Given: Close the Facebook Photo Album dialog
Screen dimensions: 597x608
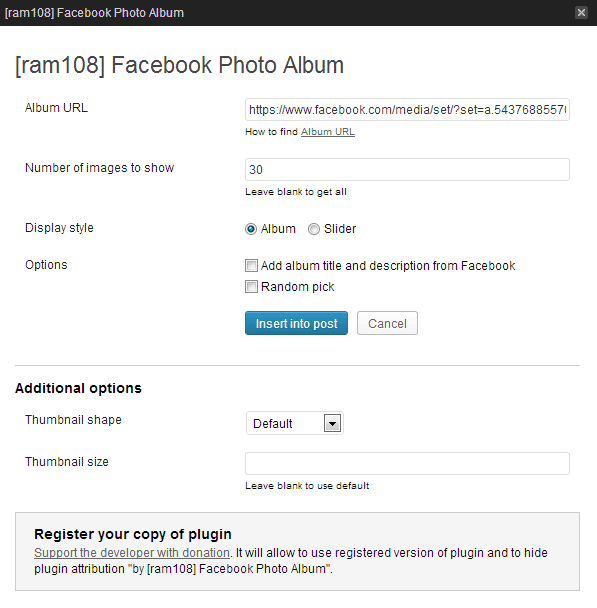Looking at the screenshot, I should (581, 13).
